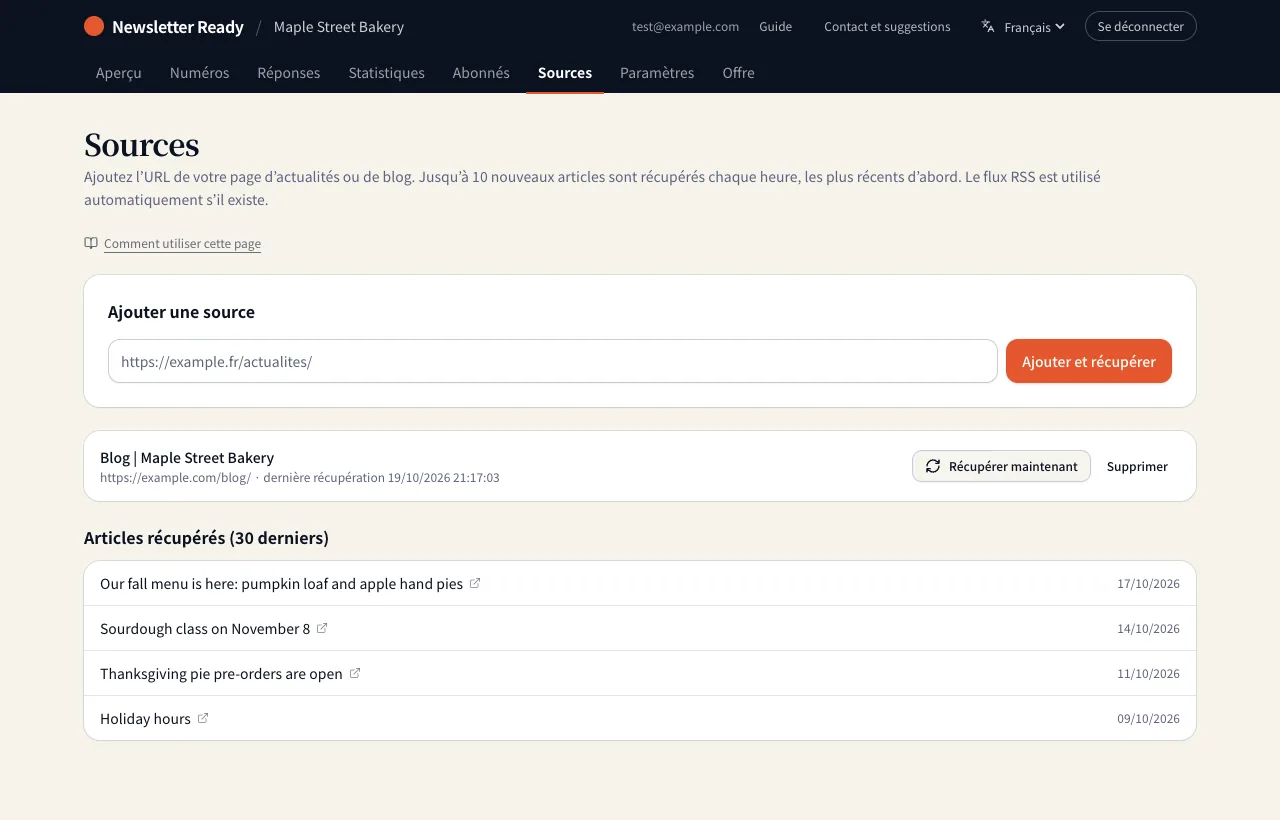This screenshot has width=1280, height=820.
Task: Switch to the Abonnés tab
Action: (481, 73)
